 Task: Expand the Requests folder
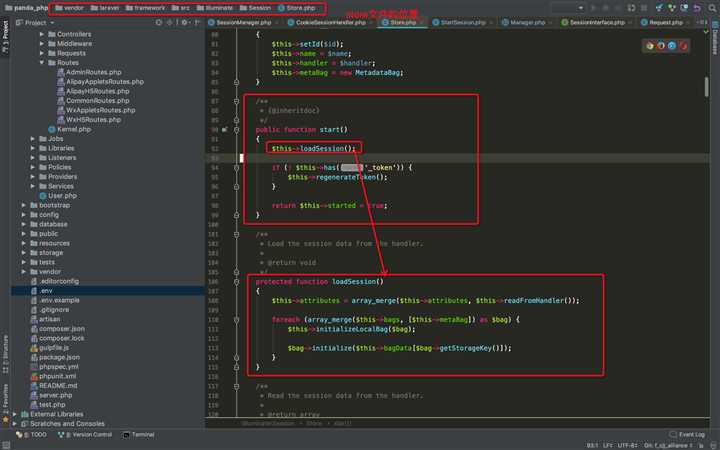(x=42, y=53)
